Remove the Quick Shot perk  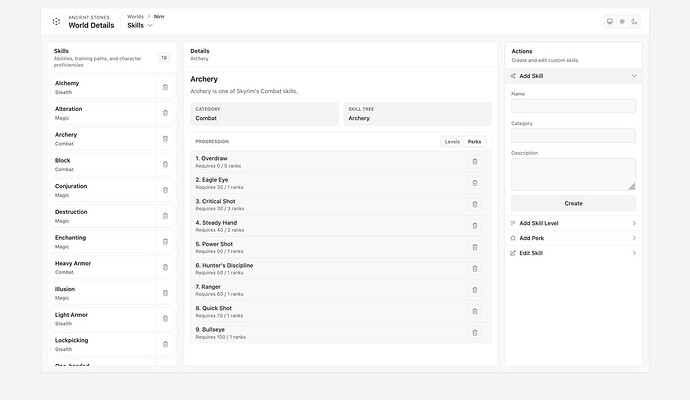(475, 312)
